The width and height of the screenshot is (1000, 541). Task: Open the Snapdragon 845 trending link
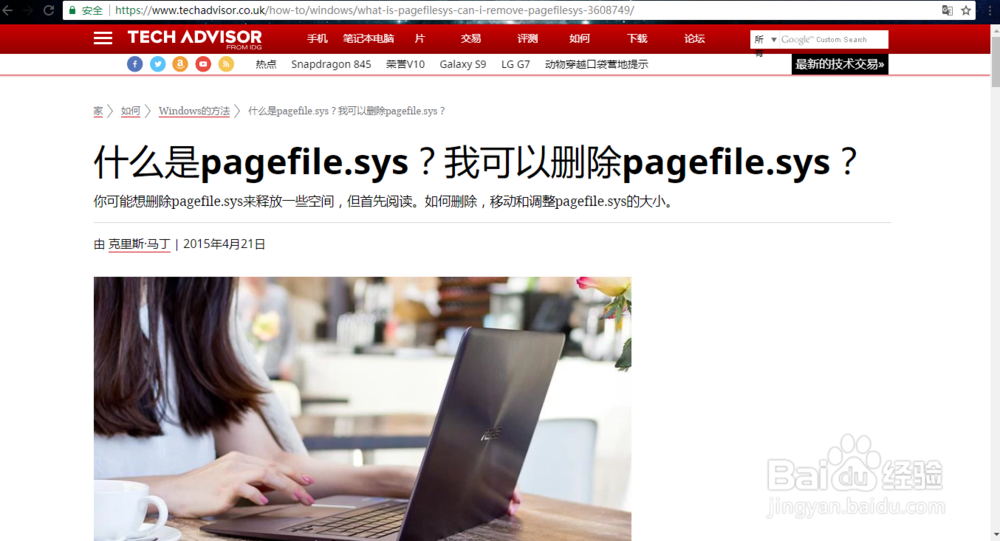(x=331, y=64)
